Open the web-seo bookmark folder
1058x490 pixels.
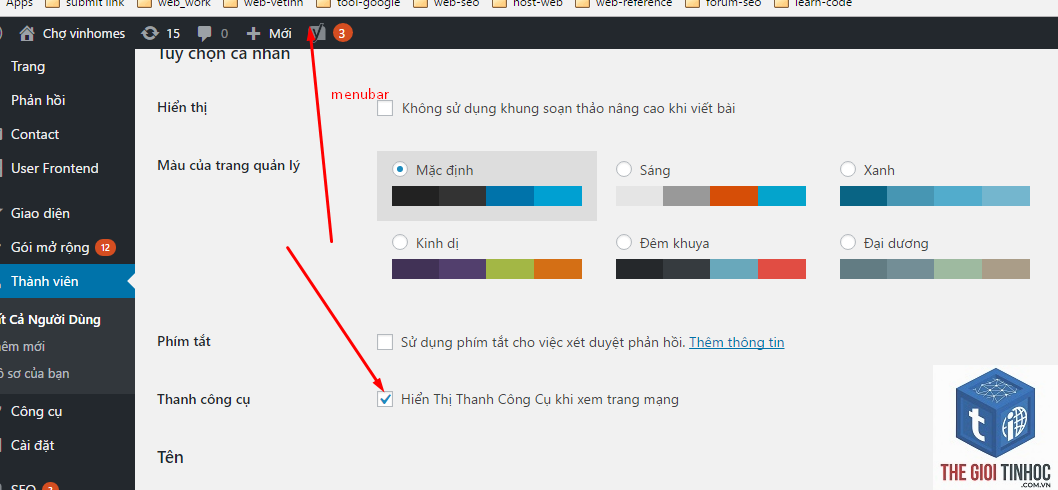(x=447, y=3)
